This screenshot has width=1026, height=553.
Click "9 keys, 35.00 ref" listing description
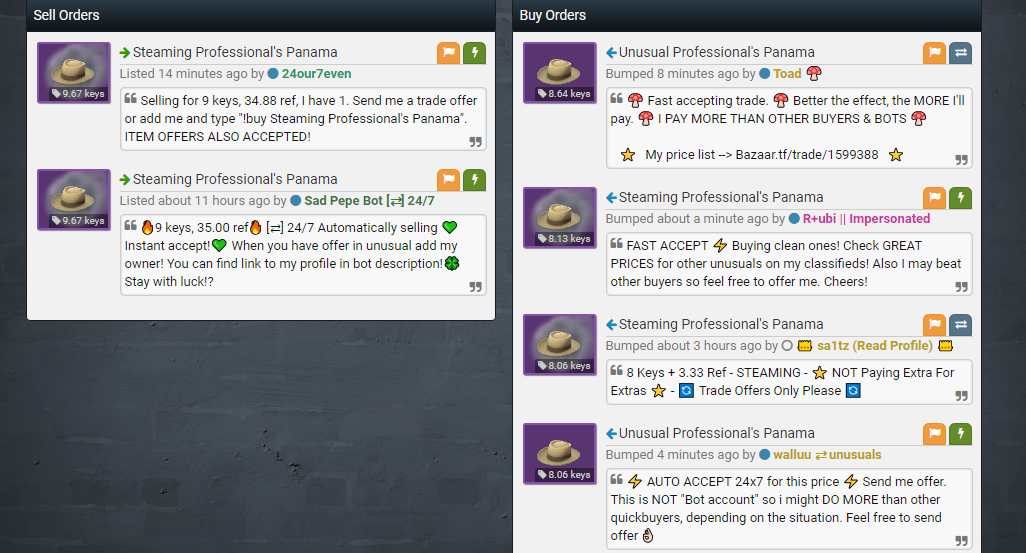[303, 255]
